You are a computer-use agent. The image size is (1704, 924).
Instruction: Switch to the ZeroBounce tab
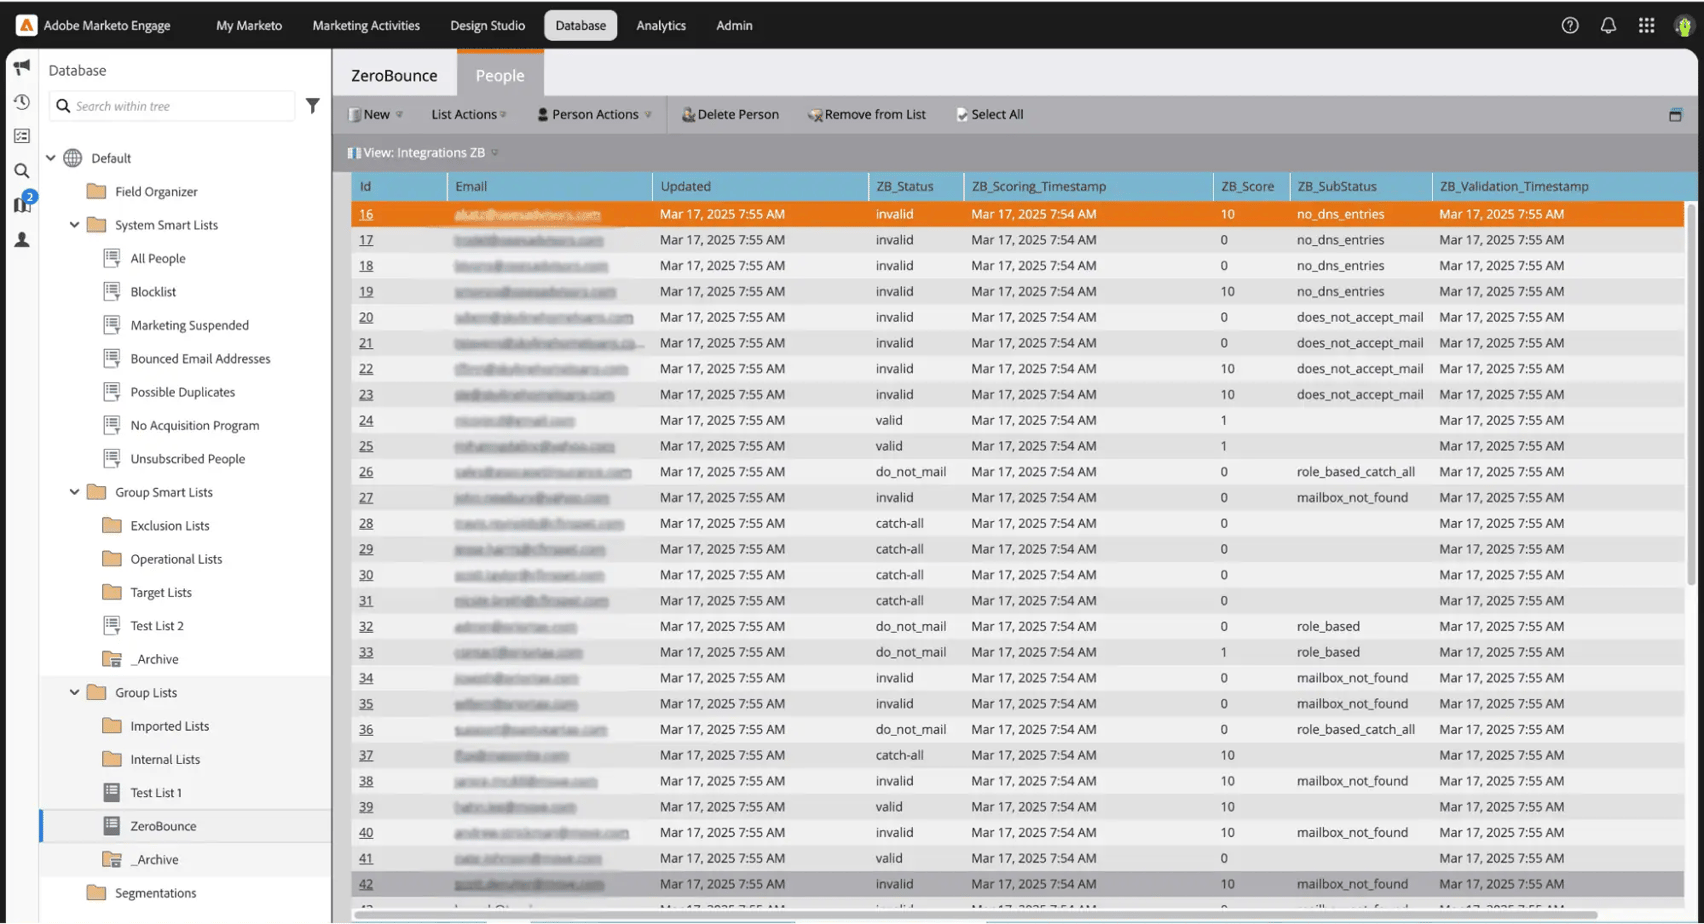click(393, 74)
